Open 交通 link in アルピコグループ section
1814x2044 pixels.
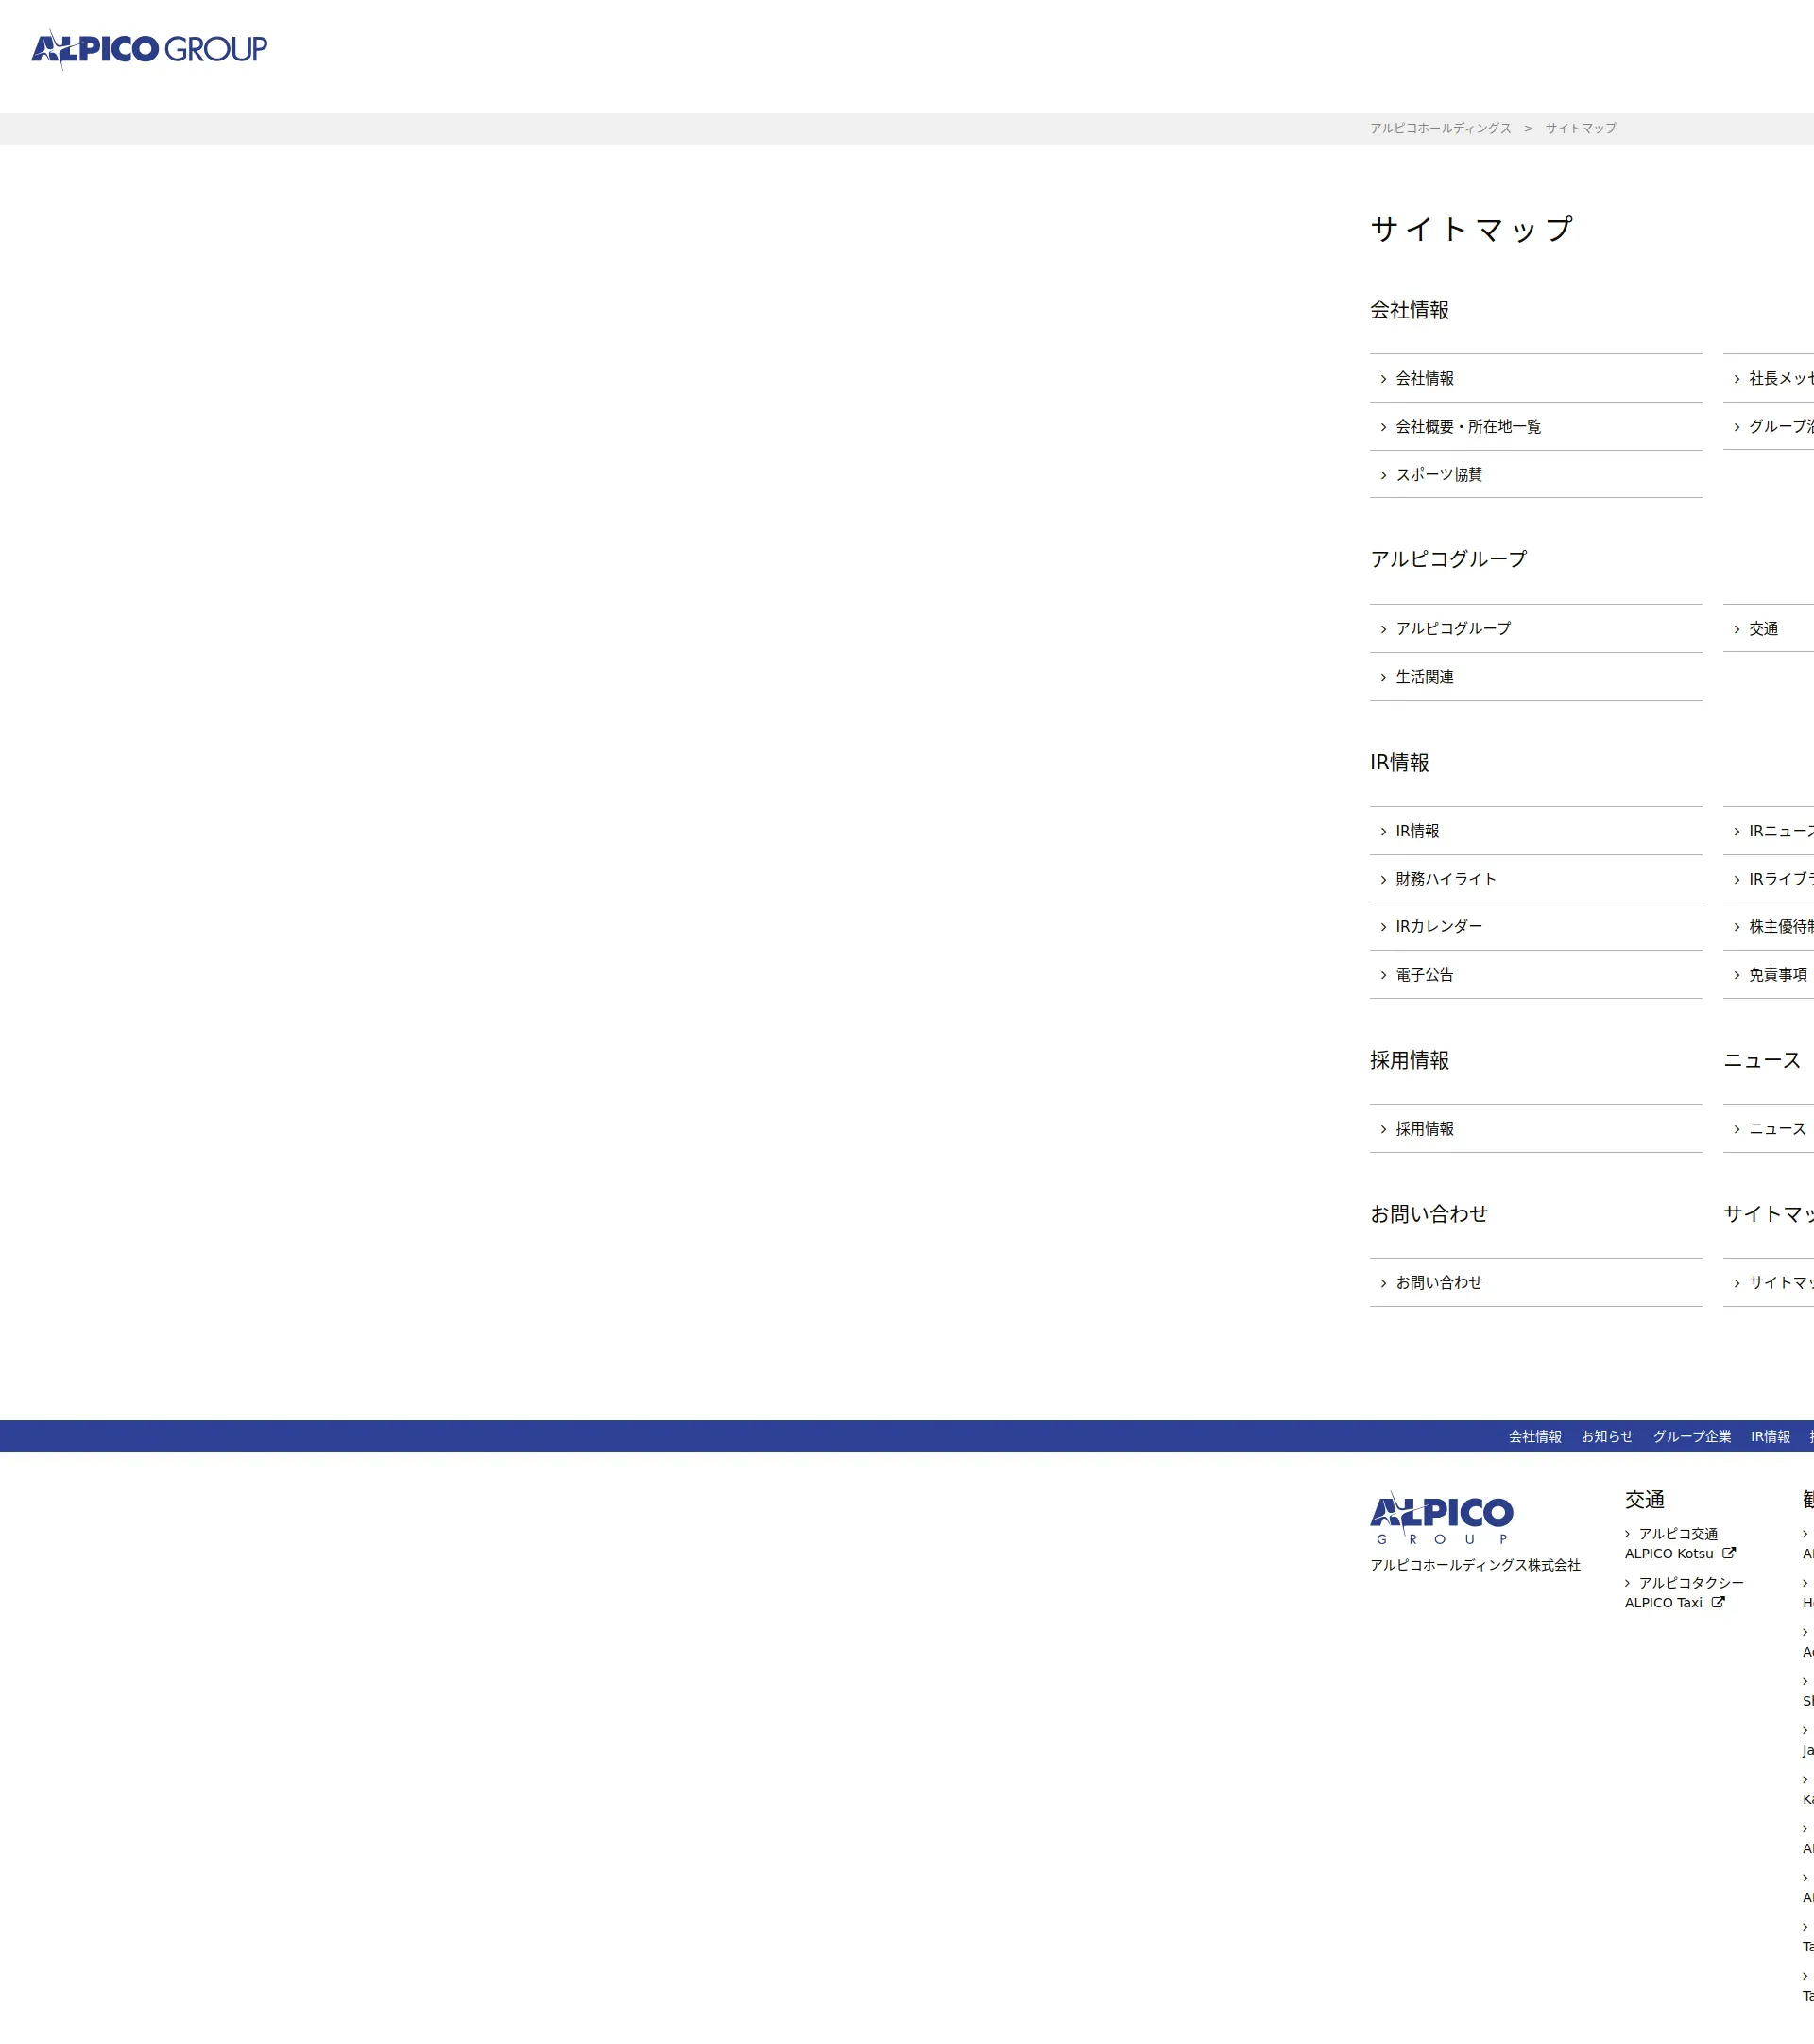[x=1763, y=629]
